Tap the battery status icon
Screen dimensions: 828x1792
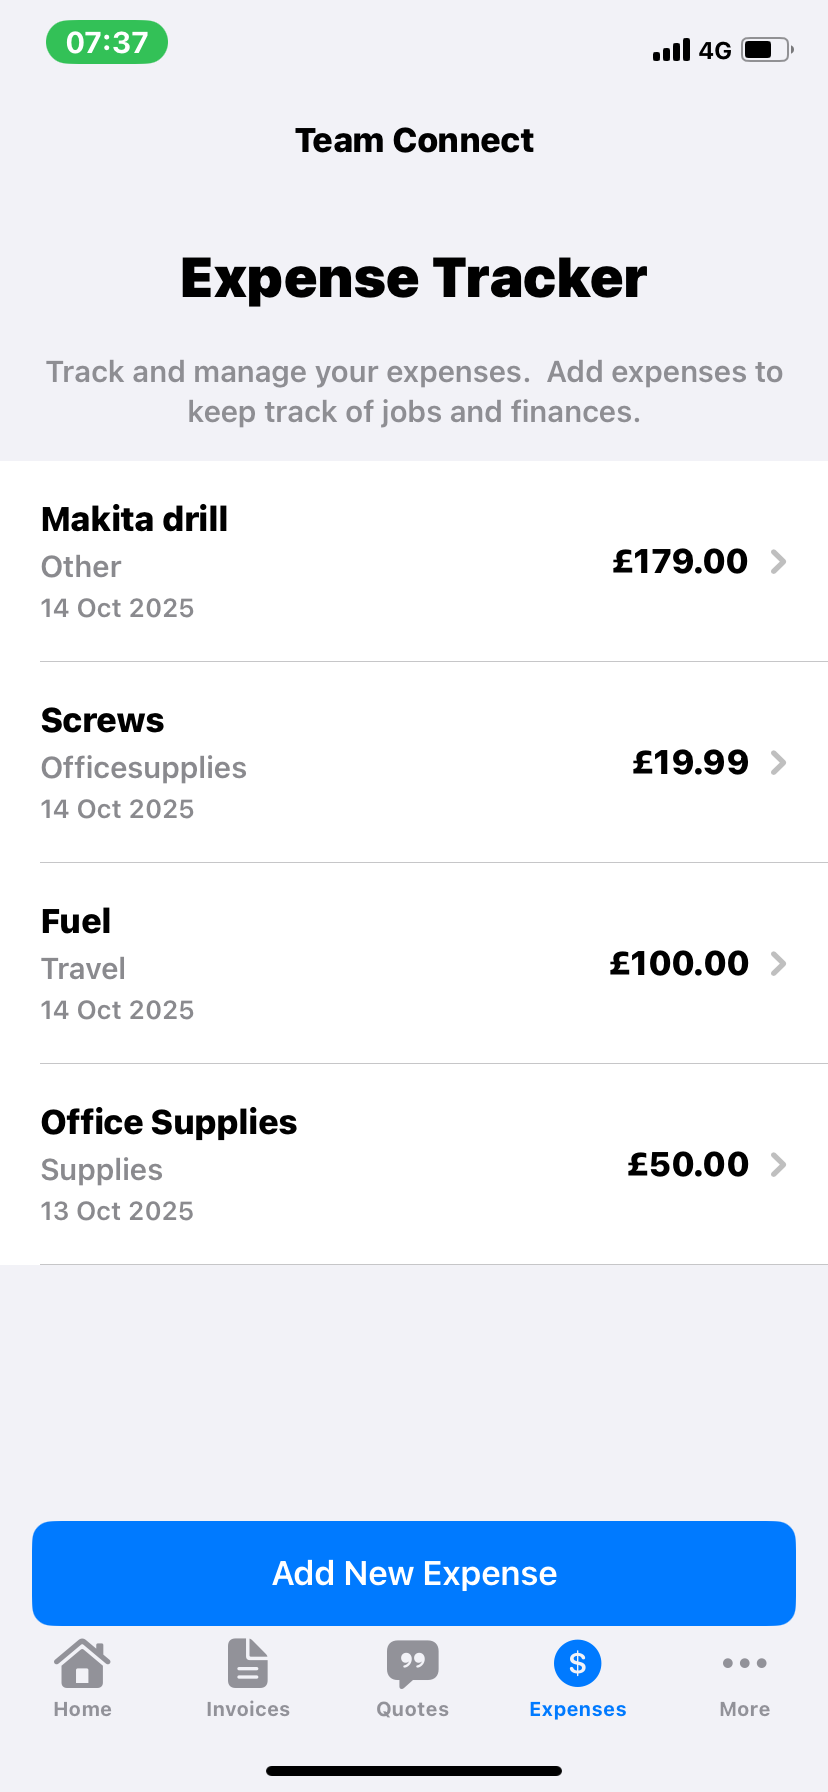pyautogui.click(x=767, y=50)
